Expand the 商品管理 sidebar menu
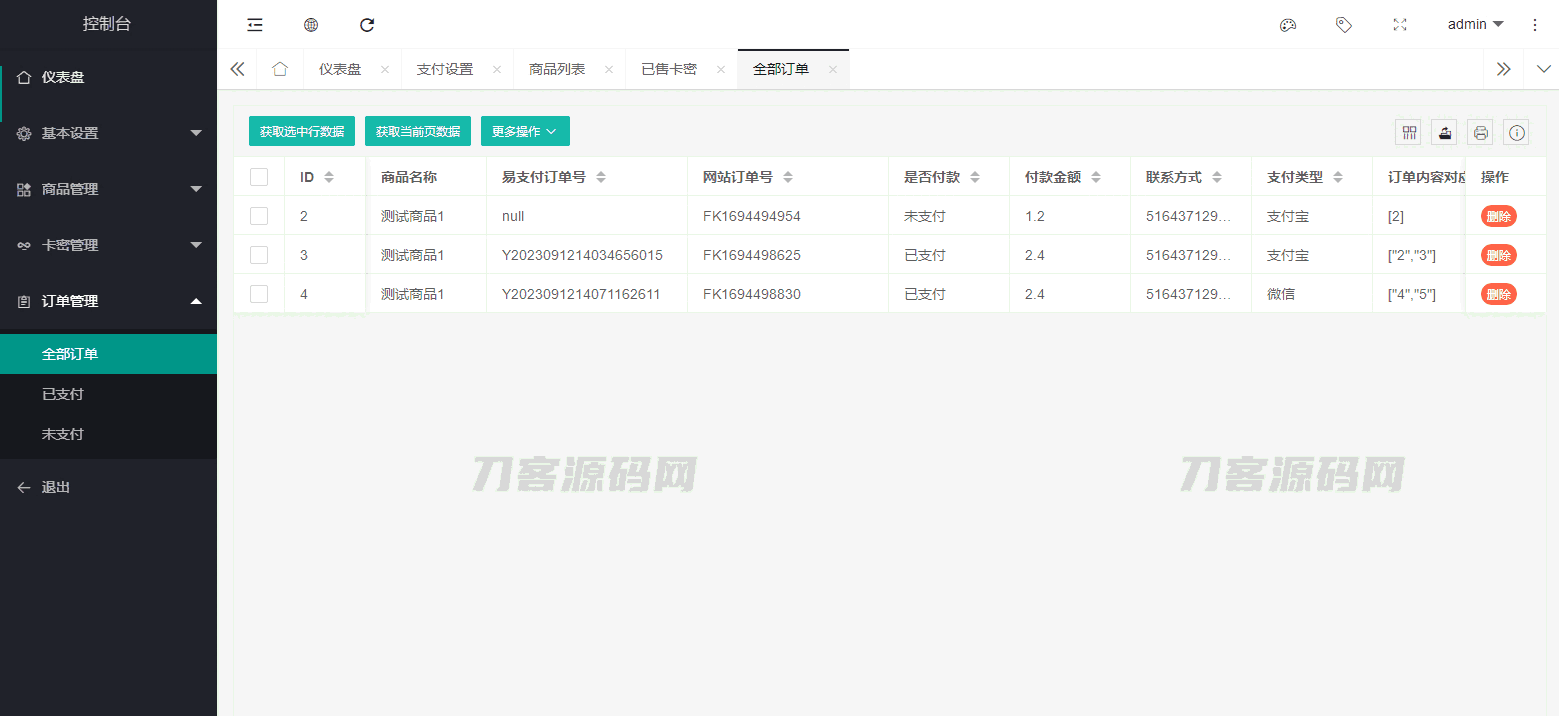Viewport: 1559px width, 716px height. pyautogui.click(x=108, y=189)
